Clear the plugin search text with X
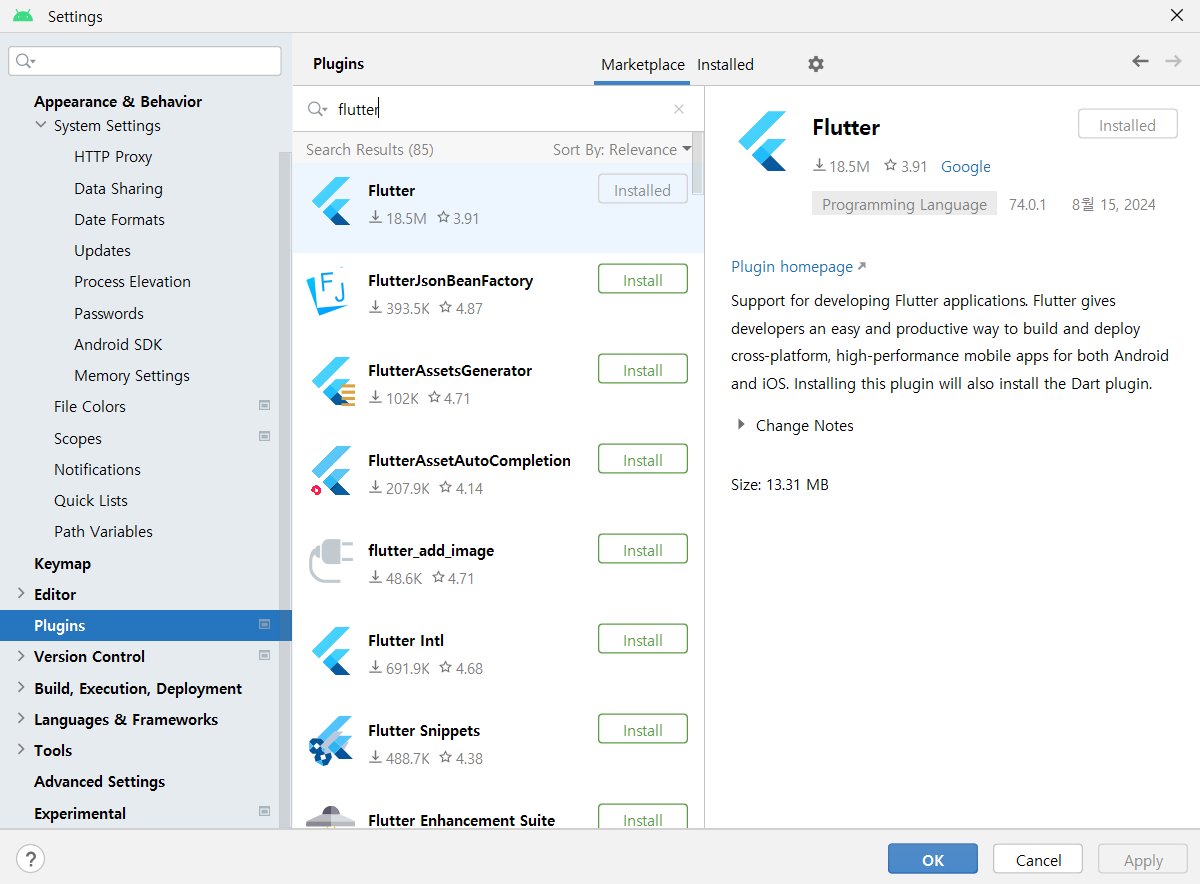The height and width of the screenshot is (884, 1200). pyautogui.click(x=679, y=109)
